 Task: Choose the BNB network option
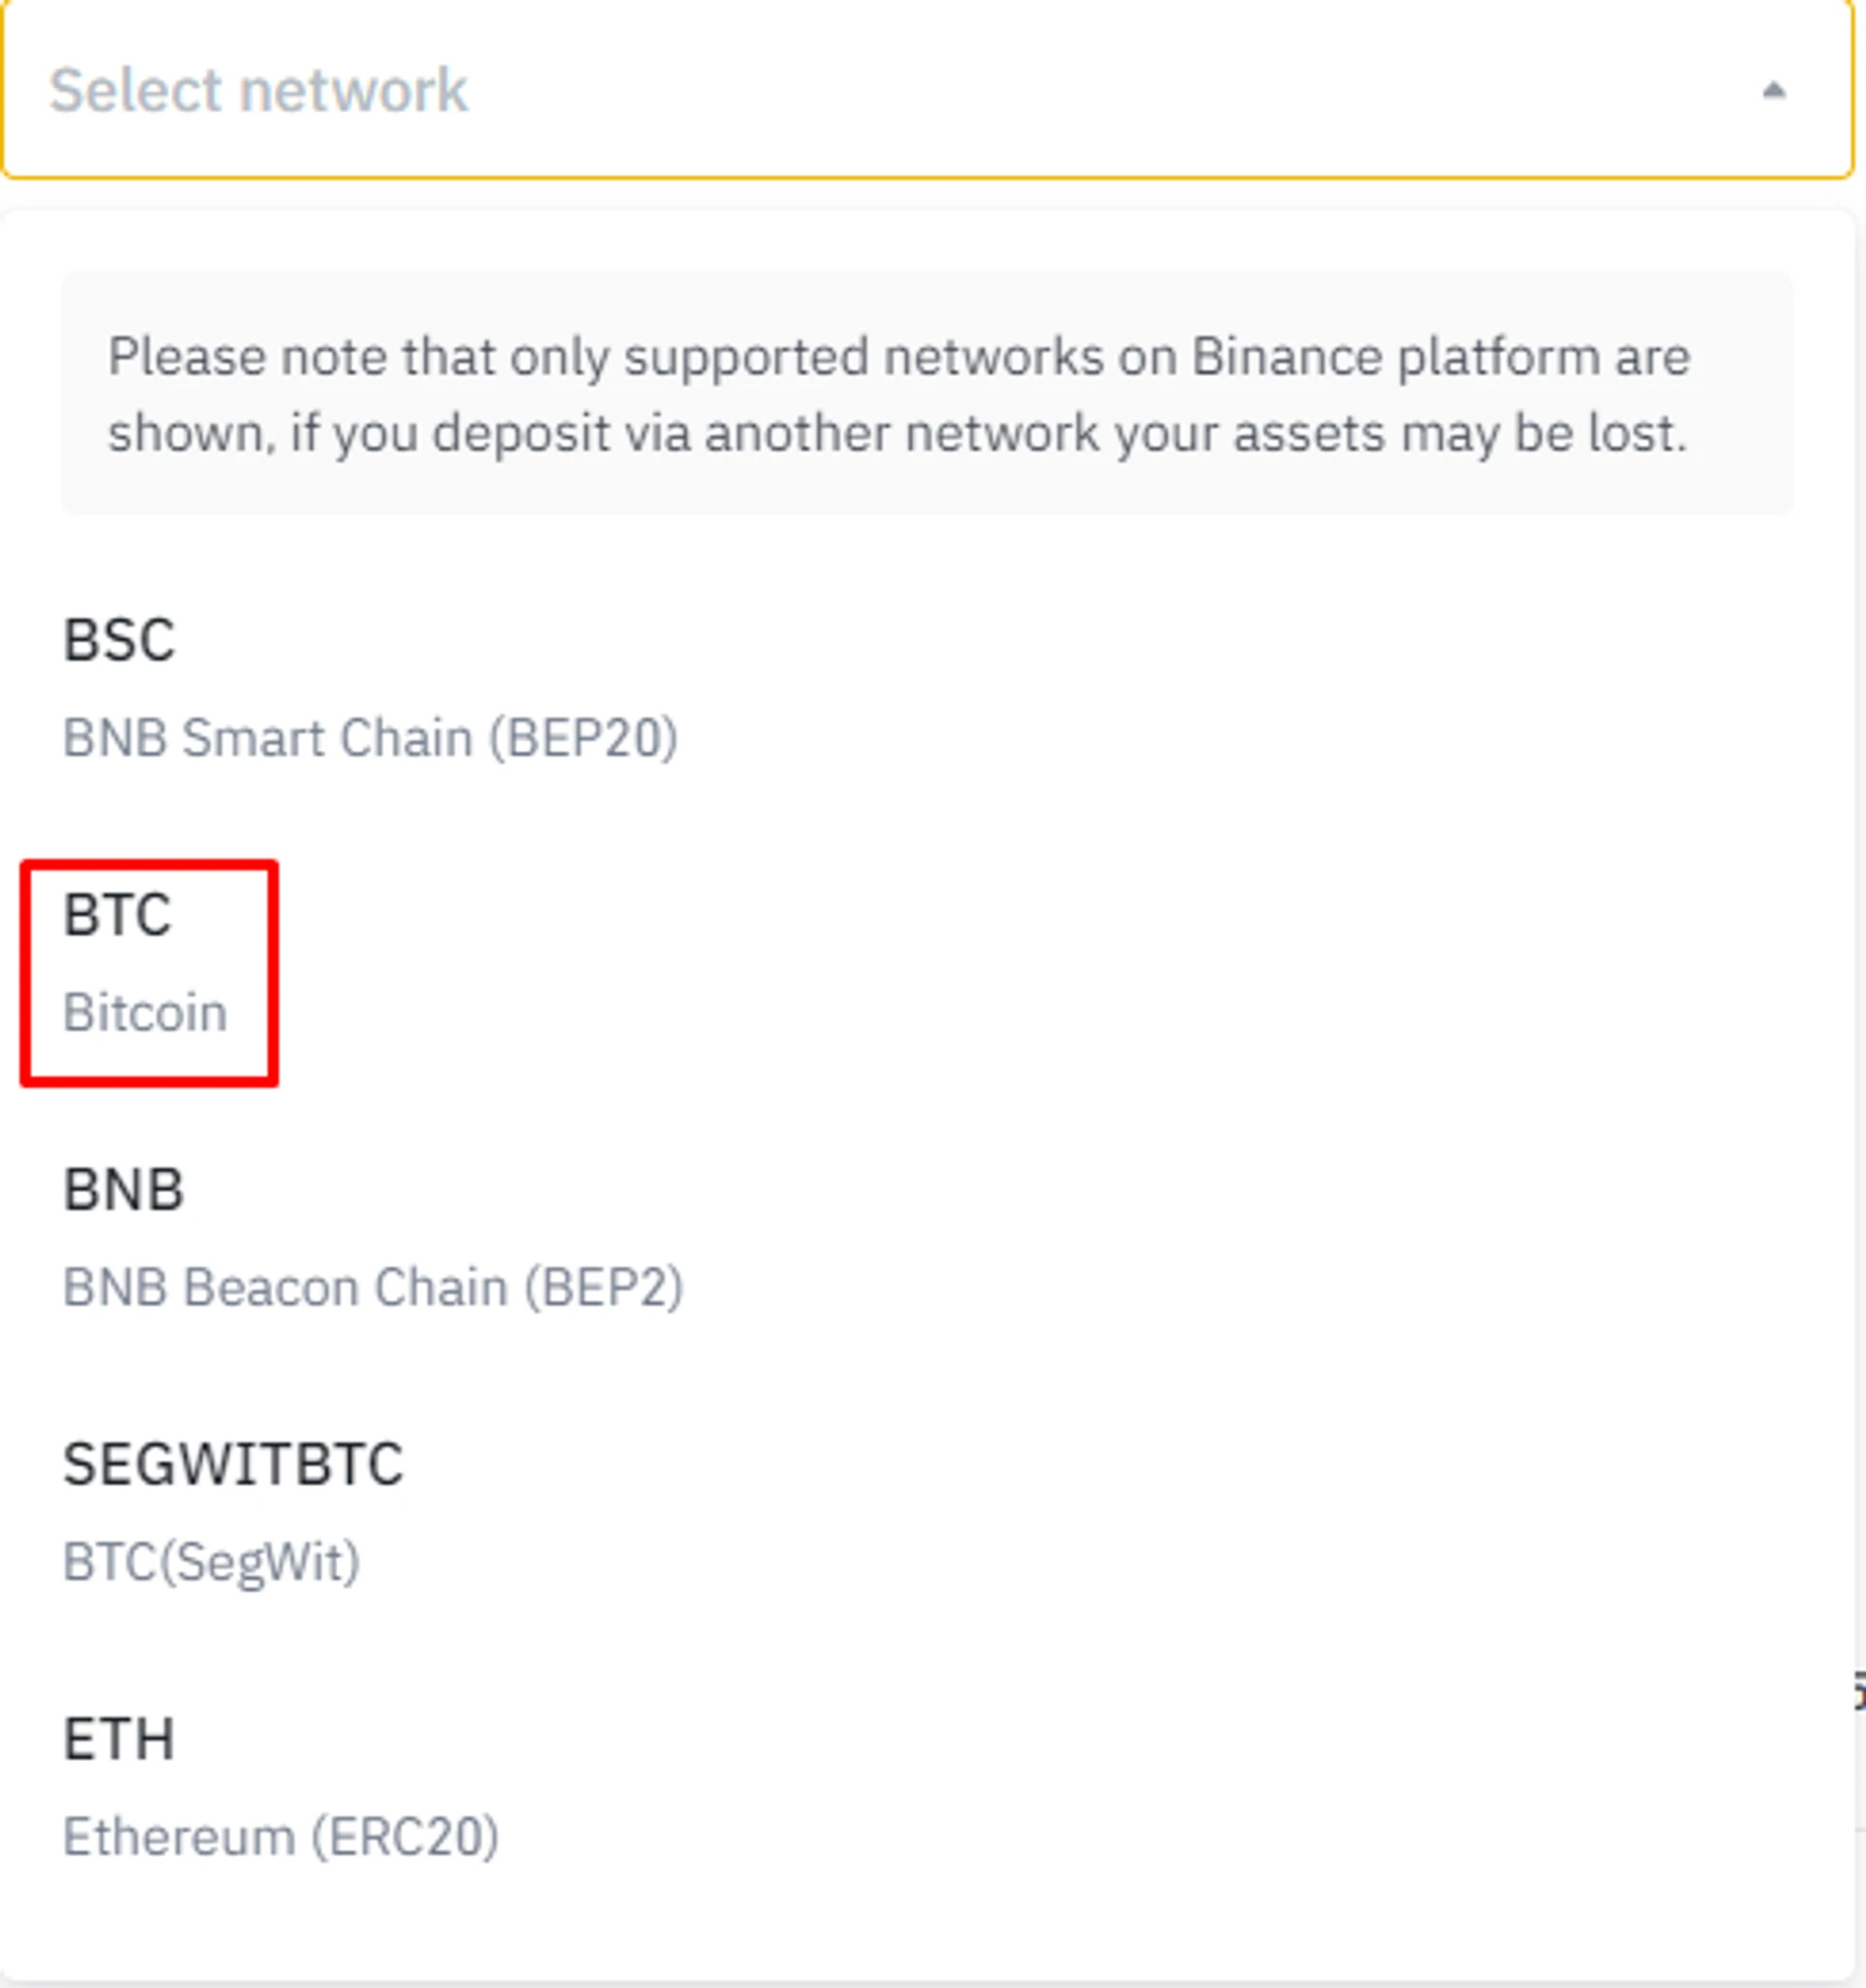[x=124, y=1190]
